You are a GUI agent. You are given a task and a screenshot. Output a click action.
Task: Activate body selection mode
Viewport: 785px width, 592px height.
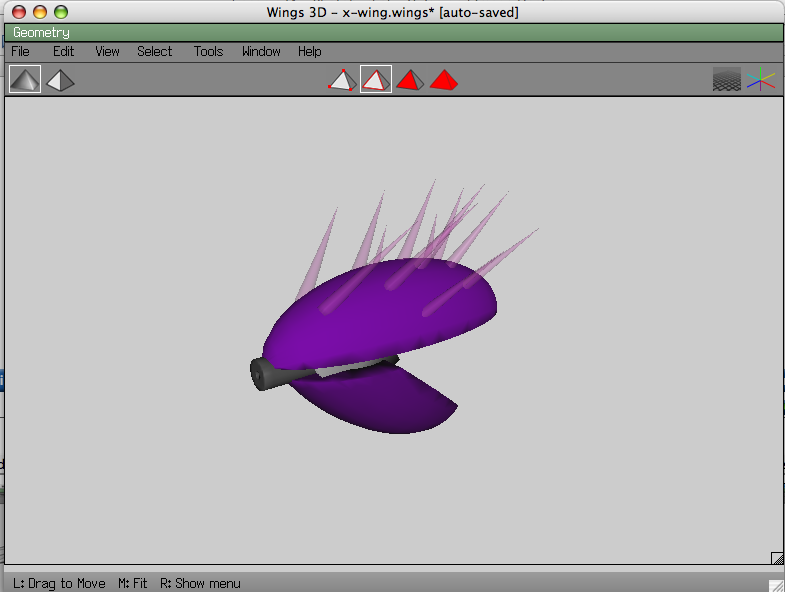pyautogui.click(x=444, y=80)
